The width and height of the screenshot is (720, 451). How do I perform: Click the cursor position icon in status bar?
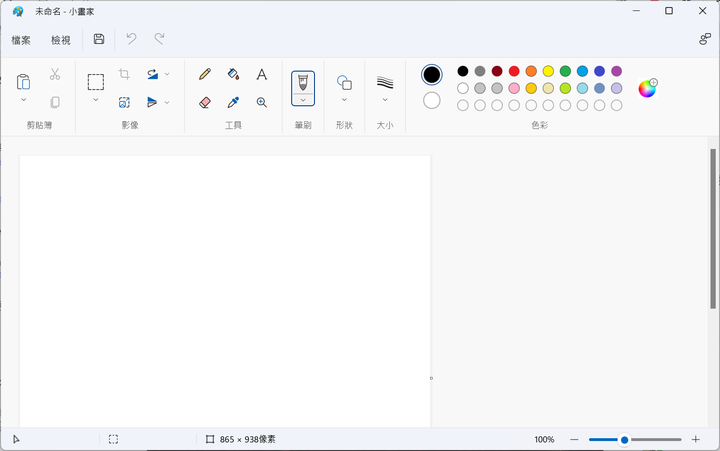point(16,440)
